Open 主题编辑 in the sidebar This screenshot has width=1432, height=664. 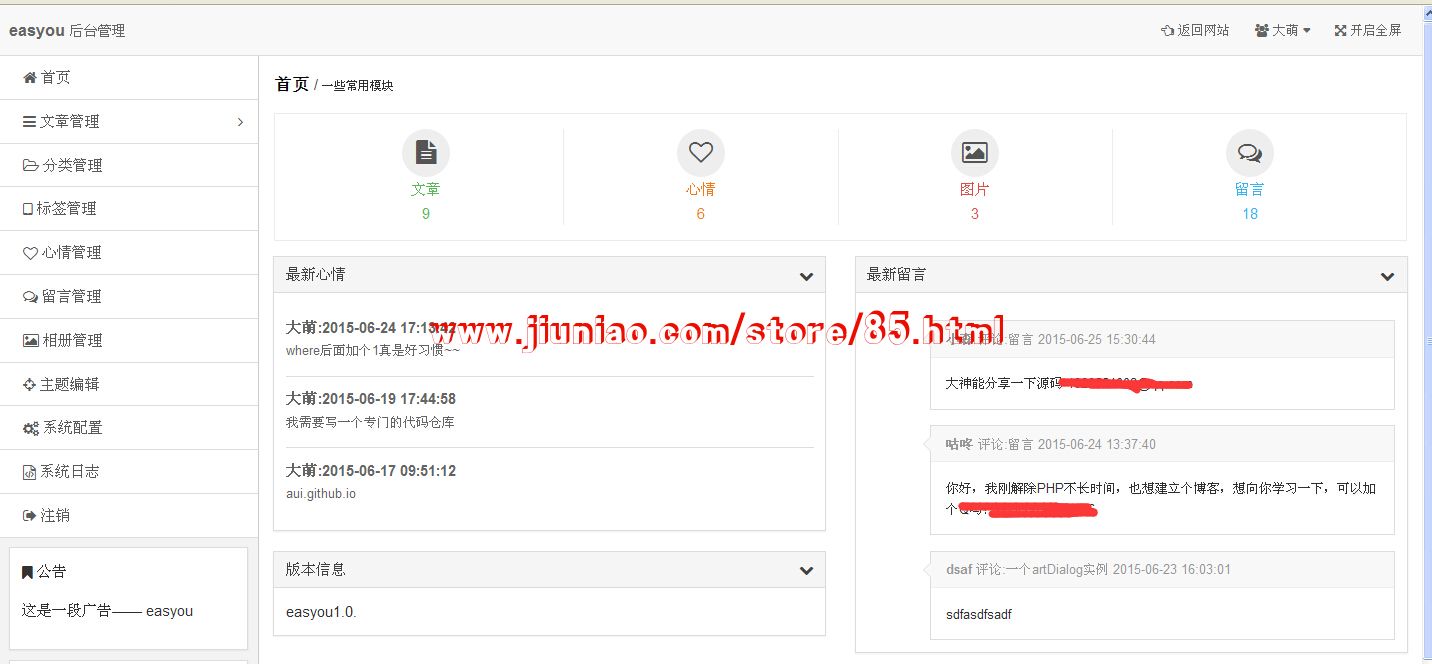[129, 384]
